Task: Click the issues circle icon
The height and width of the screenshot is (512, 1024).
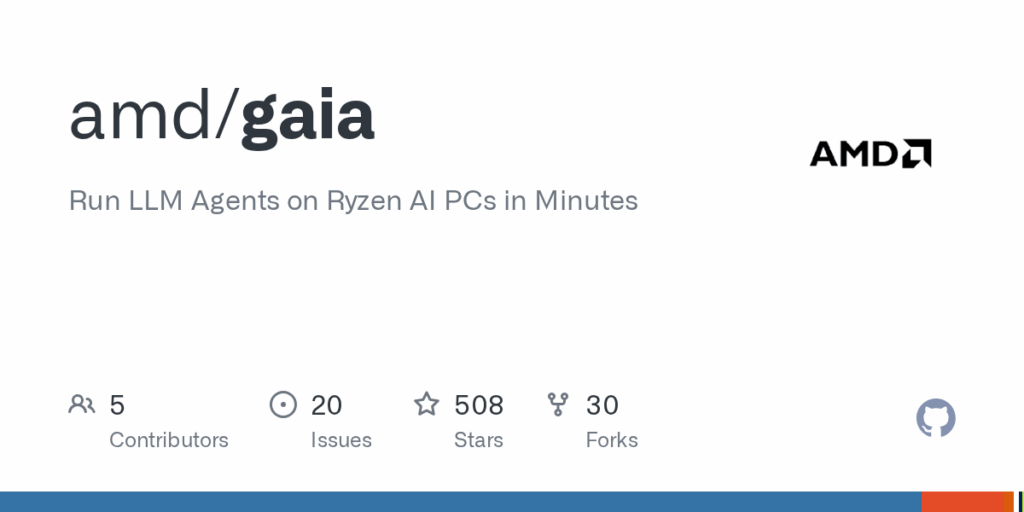Action: (x=283, y=404)
